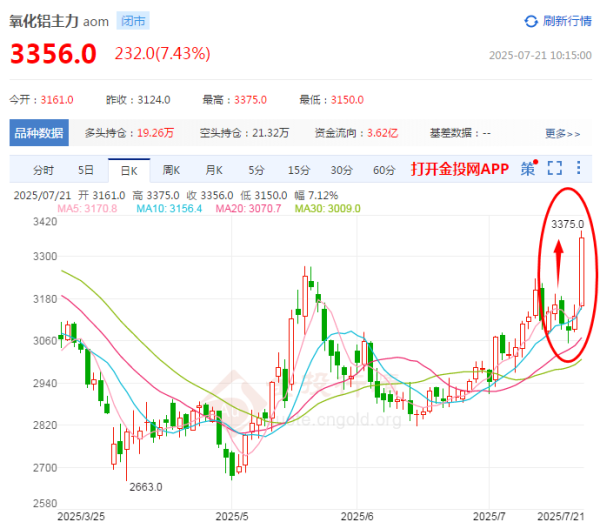Click the 资金流向 value 3.62亿
This screenshot has width=600, height=522.
coord(383,133)
